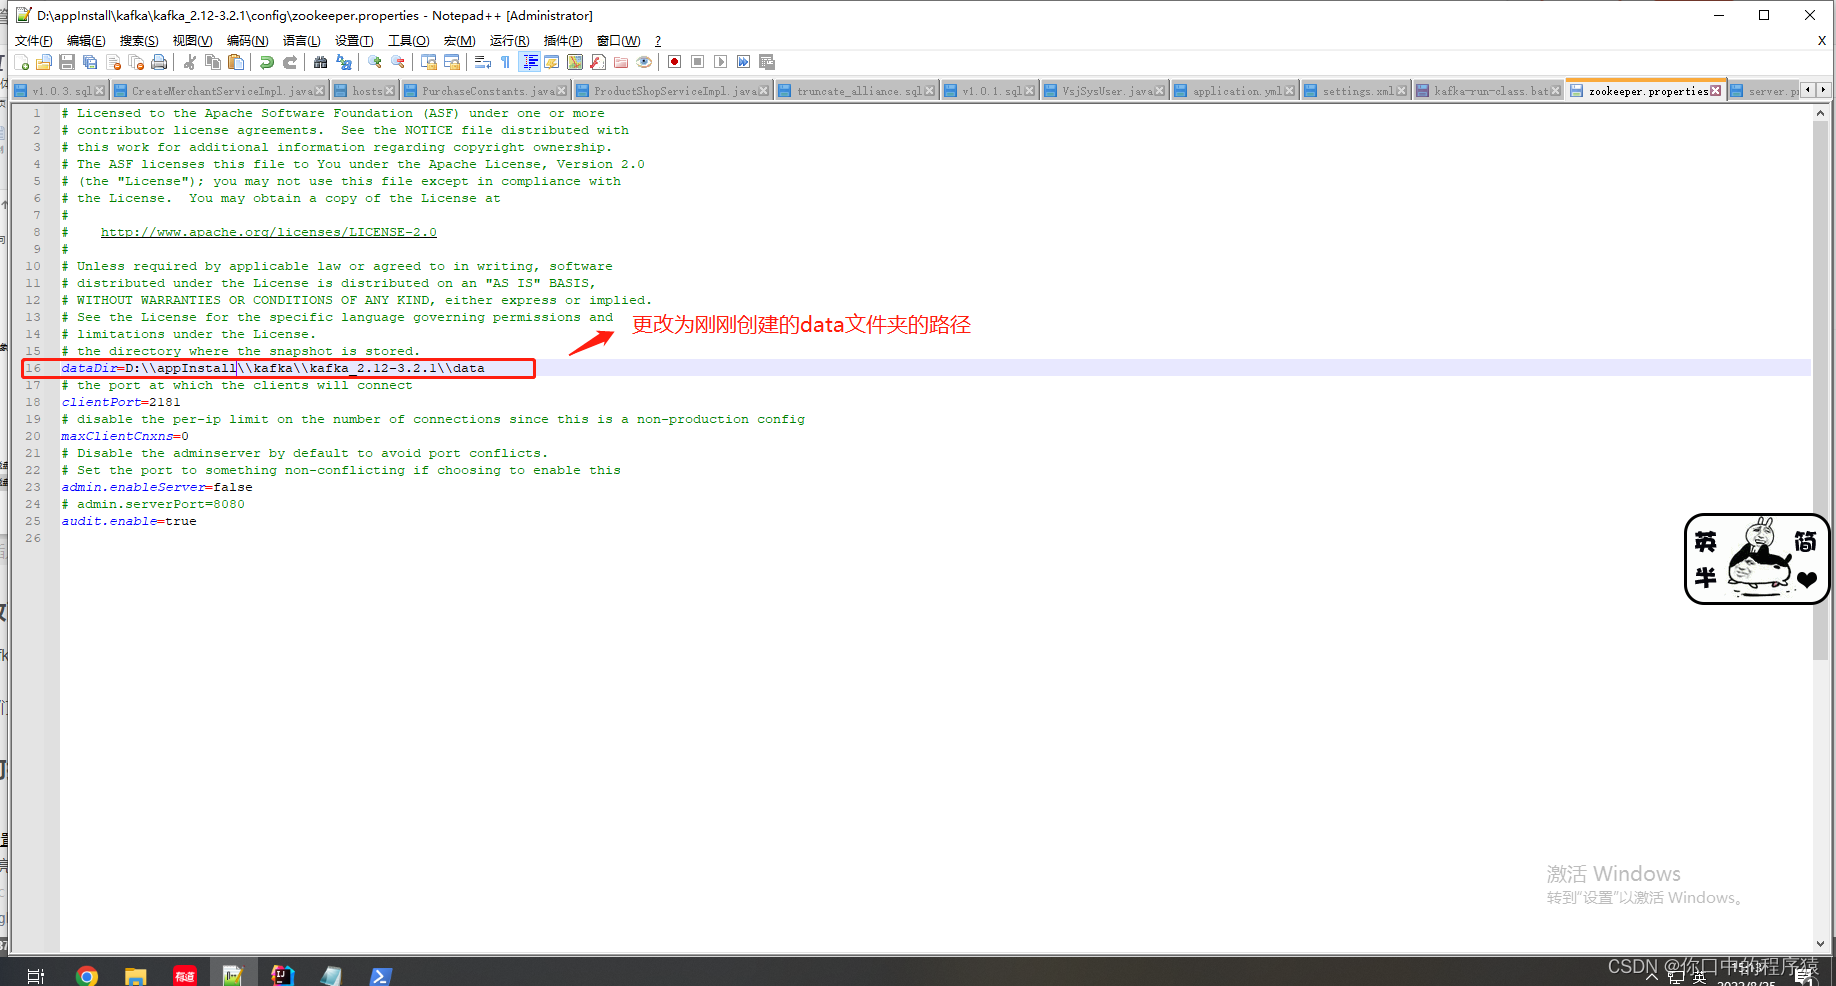Toggle show all characters pilcrow icon

coord(506,62)
